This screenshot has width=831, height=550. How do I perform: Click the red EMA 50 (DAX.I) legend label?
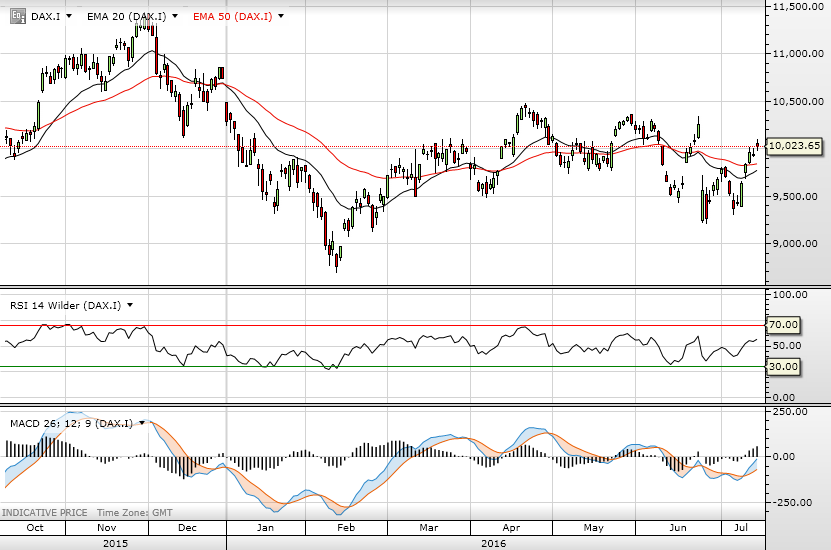(233, 16)
